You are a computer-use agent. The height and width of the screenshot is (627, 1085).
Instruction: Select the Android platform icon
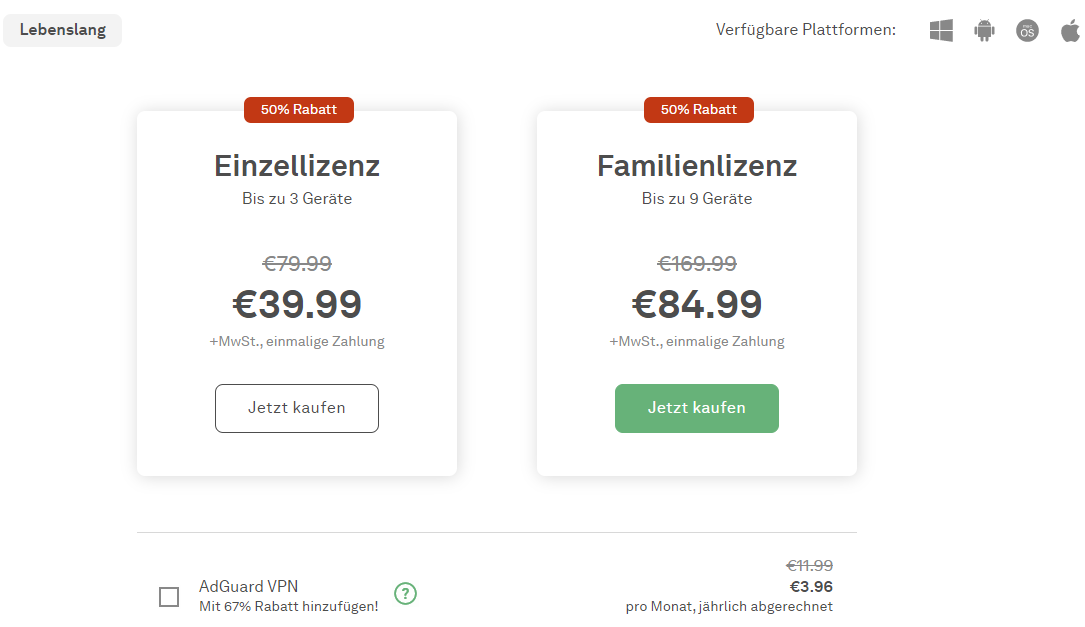click(x=985, y=31)
